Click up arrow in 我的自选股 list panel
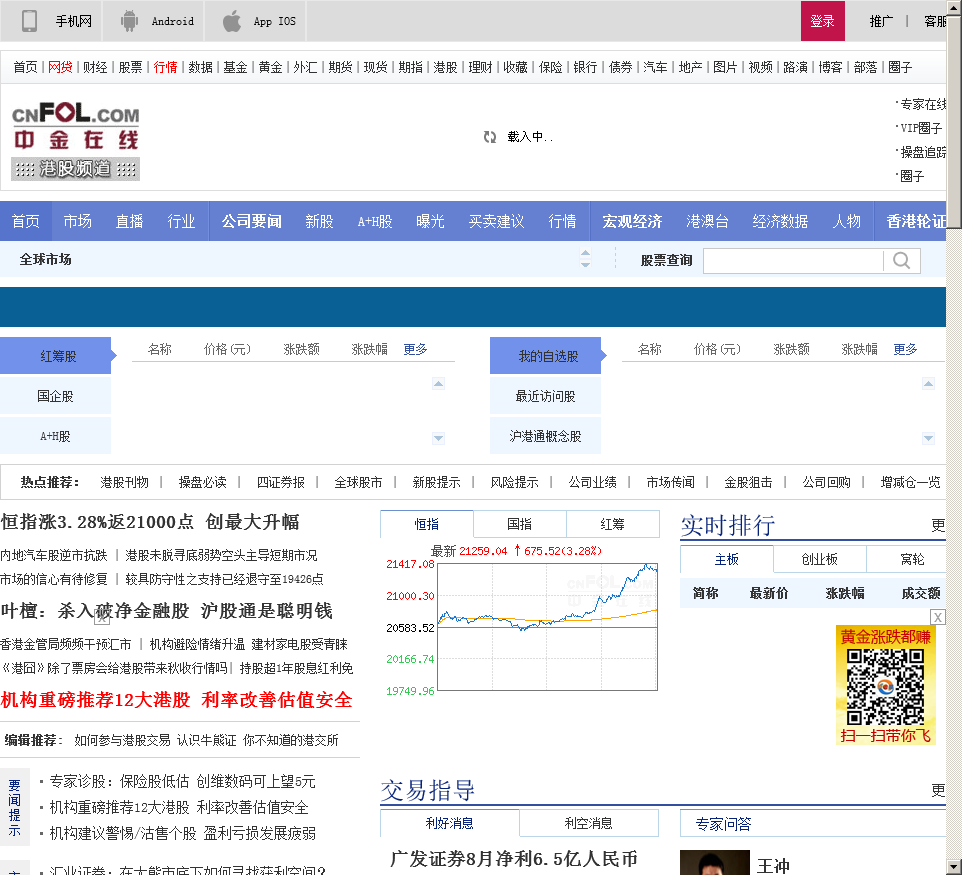Screen dimensions: 962x875 [x=928, y=384]
